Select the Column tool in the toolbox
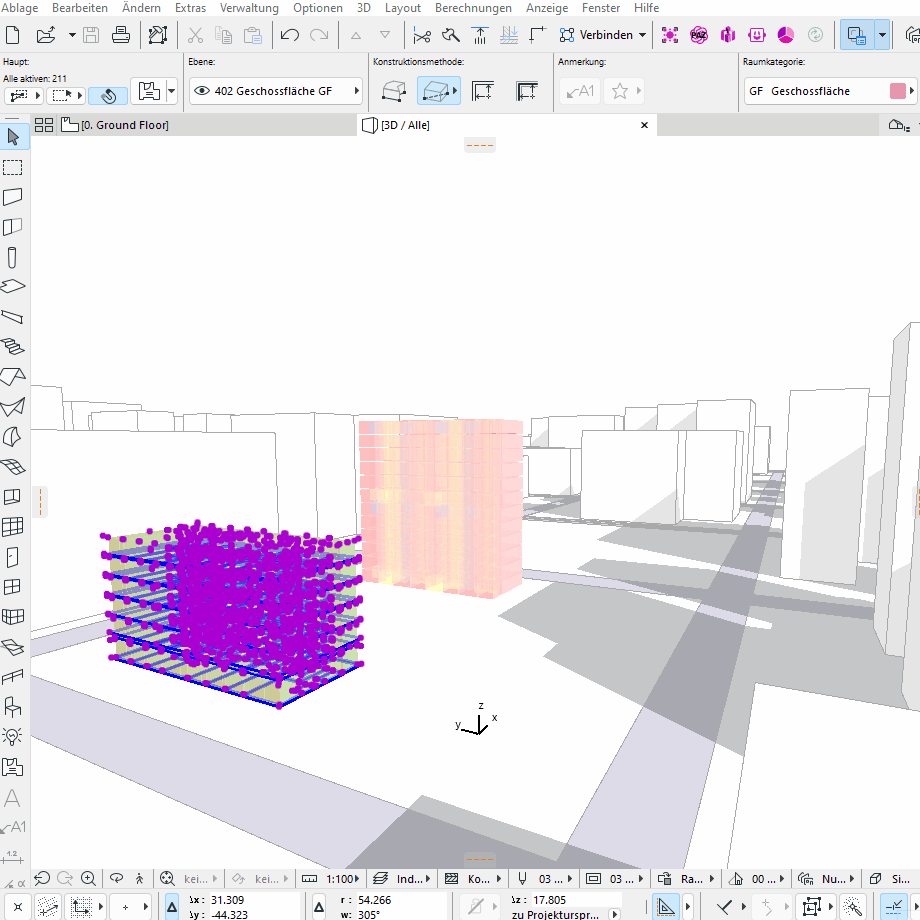This screenshot has height=920, width=920. click(13, 257)
